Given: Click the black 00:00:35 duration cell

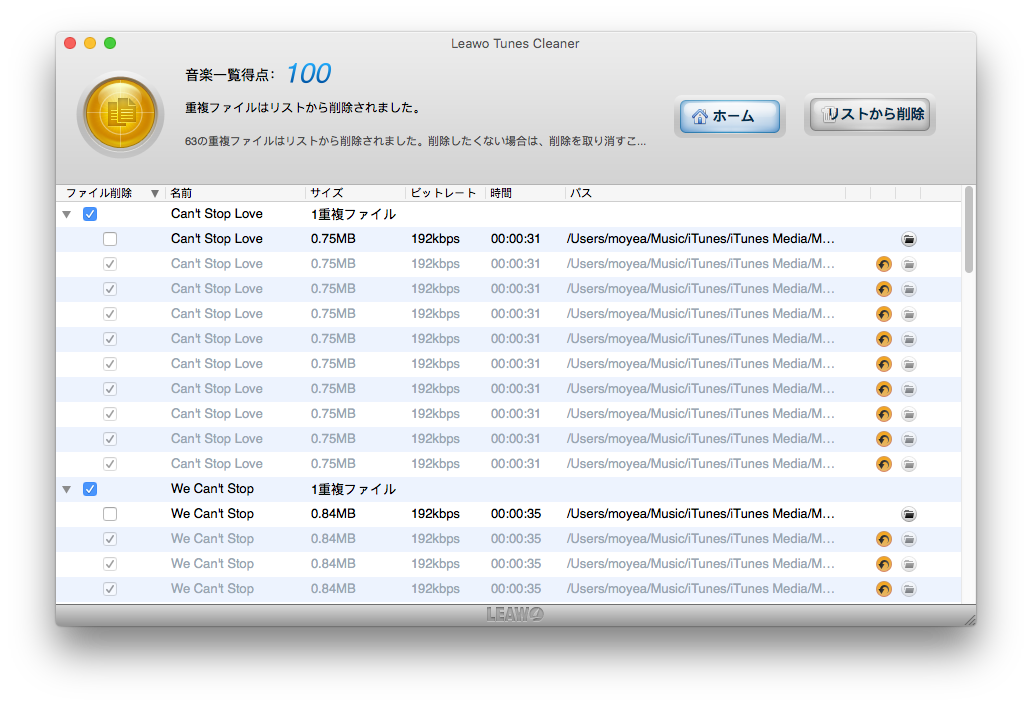Looking at the screenshot, I should 515,514.
